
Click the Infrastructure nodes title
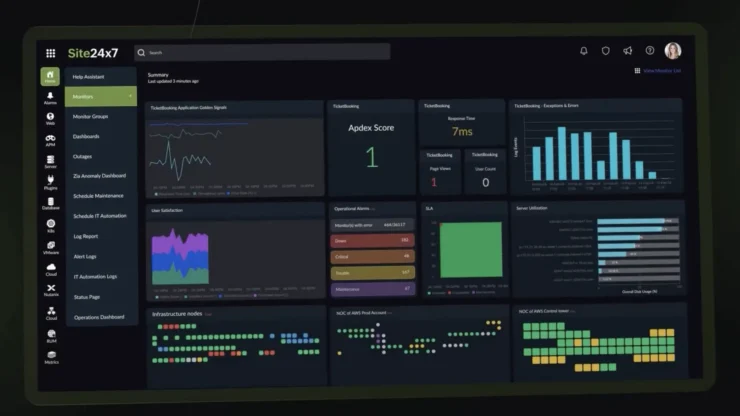[177, 314]
